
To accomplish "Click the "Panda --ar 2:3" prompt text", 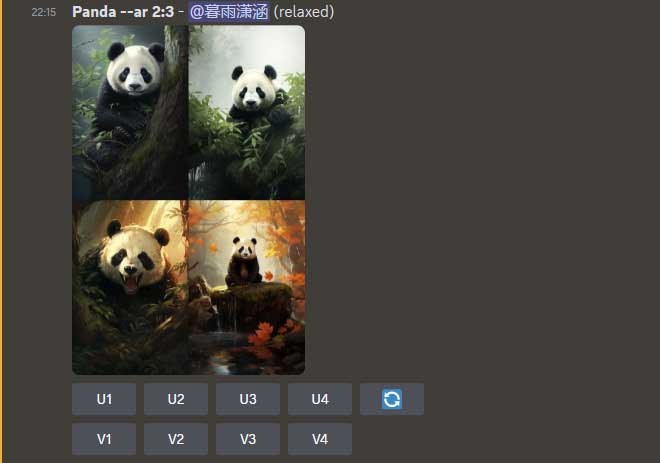I will (123, 12).
